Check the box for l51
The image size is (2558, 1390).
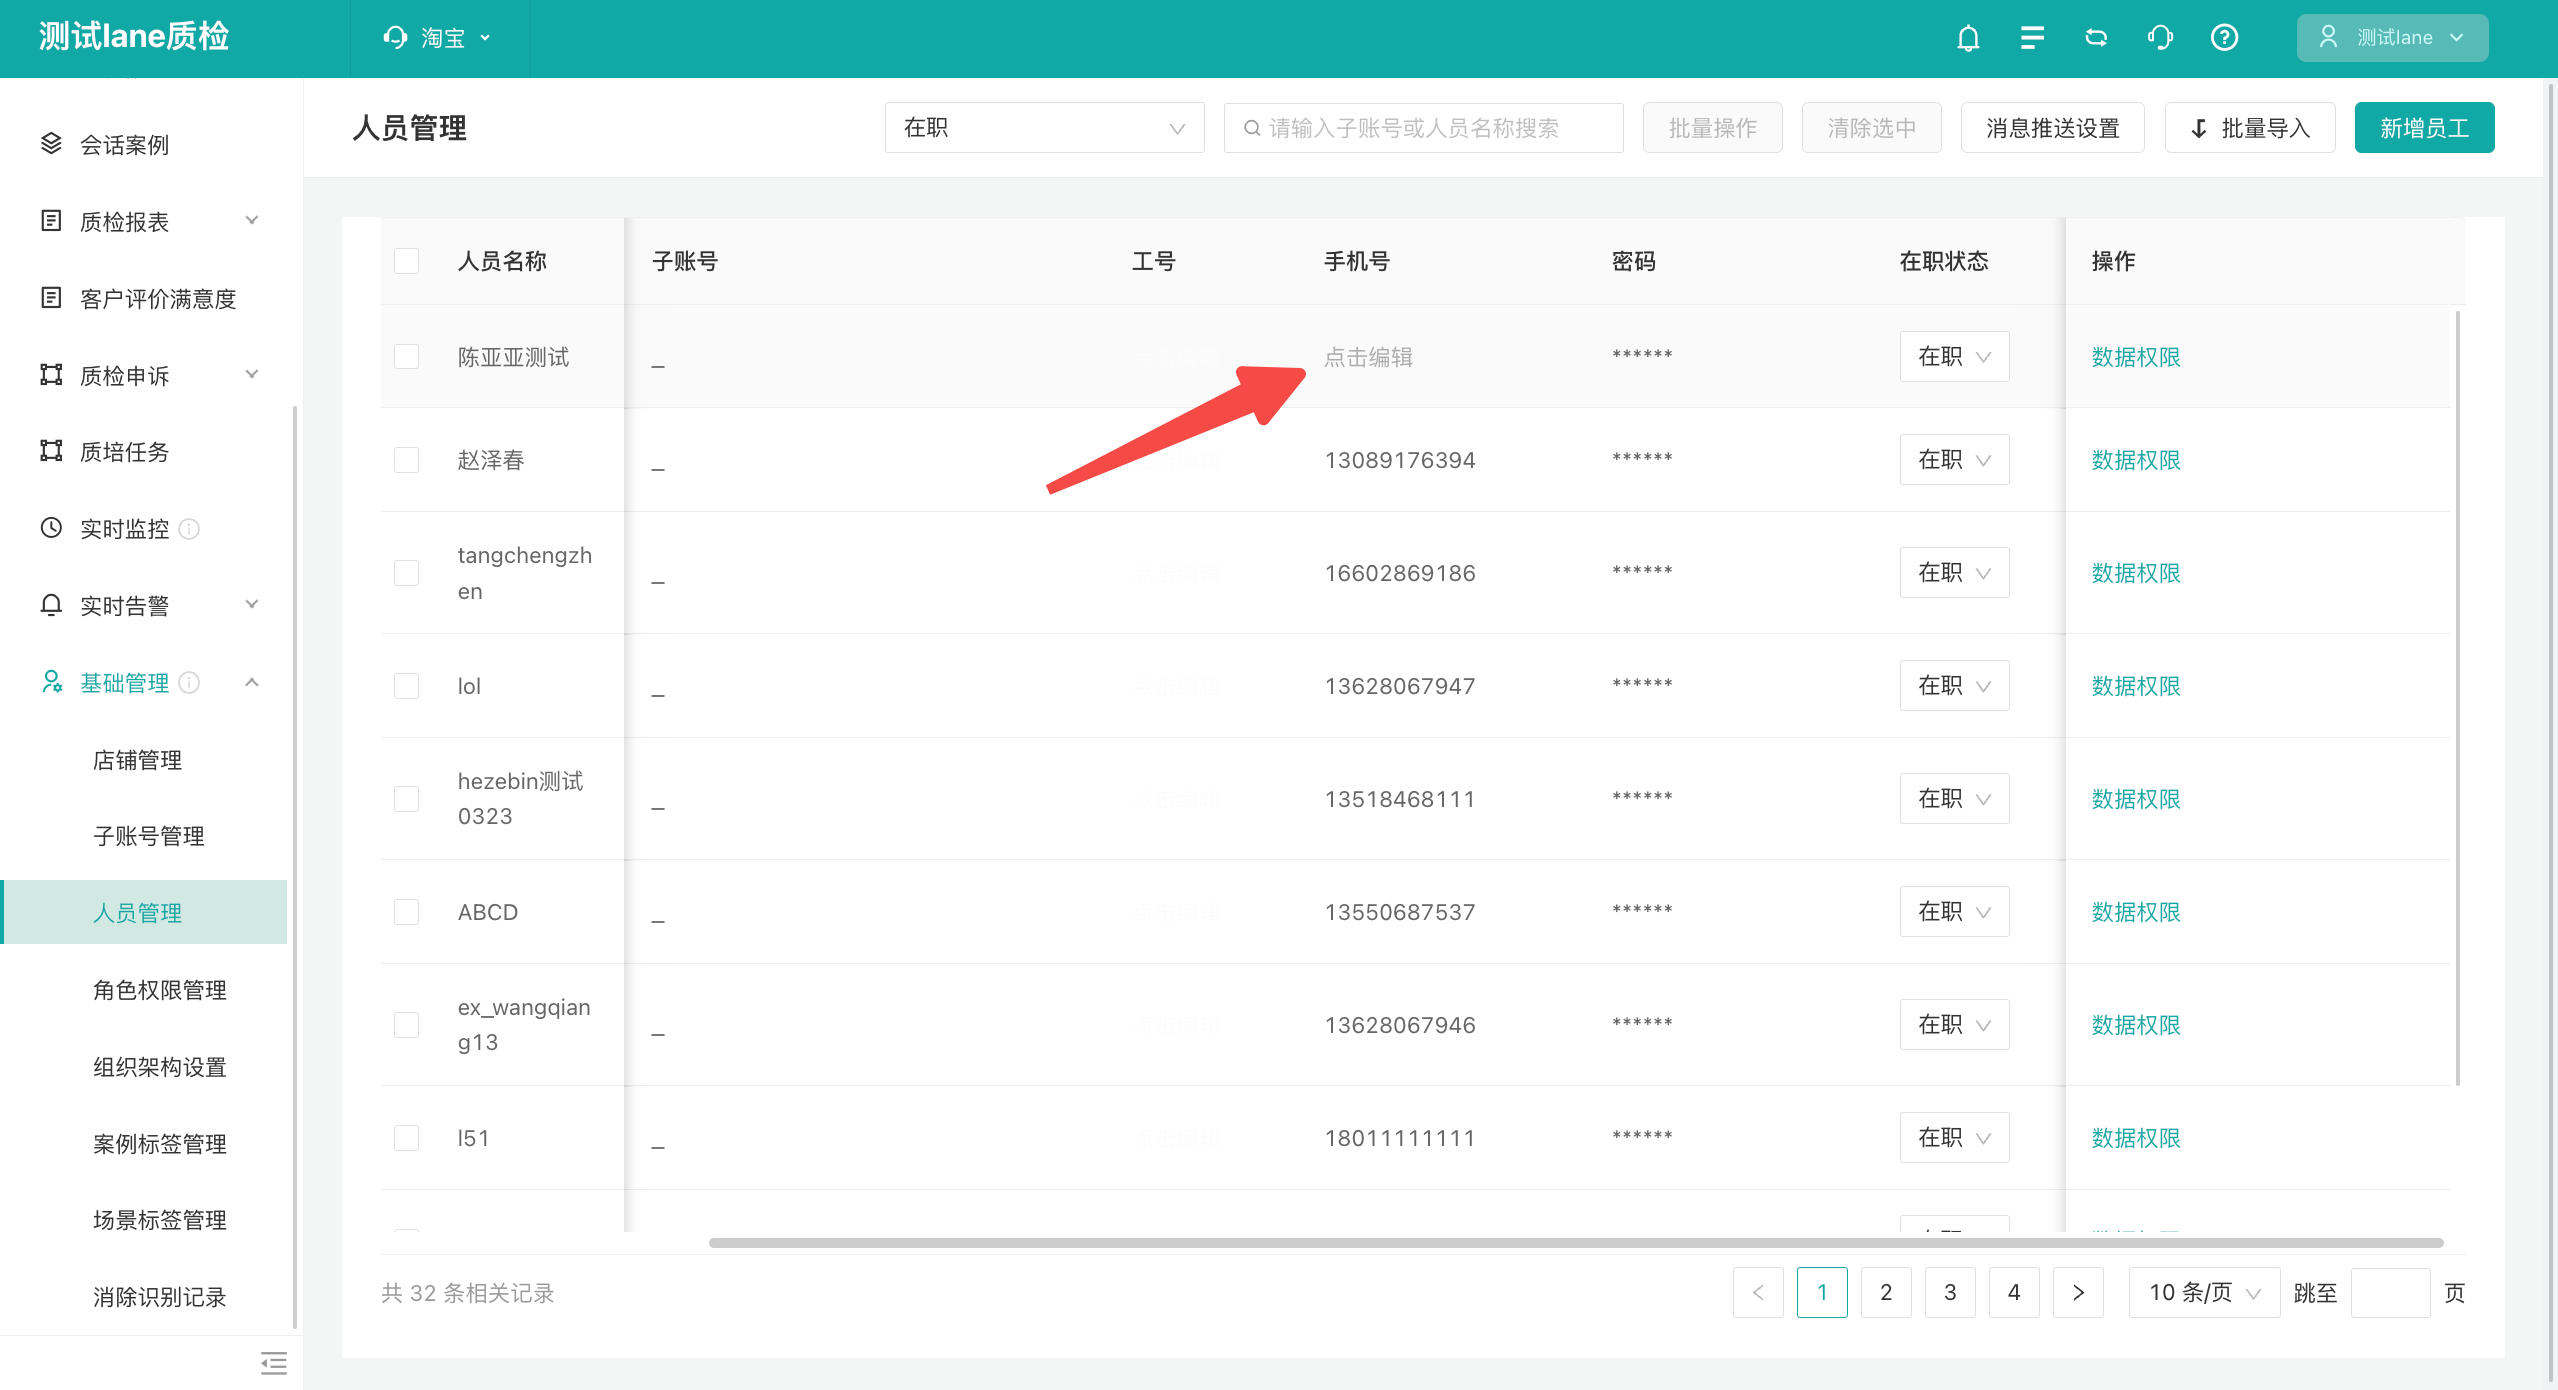406,1137
